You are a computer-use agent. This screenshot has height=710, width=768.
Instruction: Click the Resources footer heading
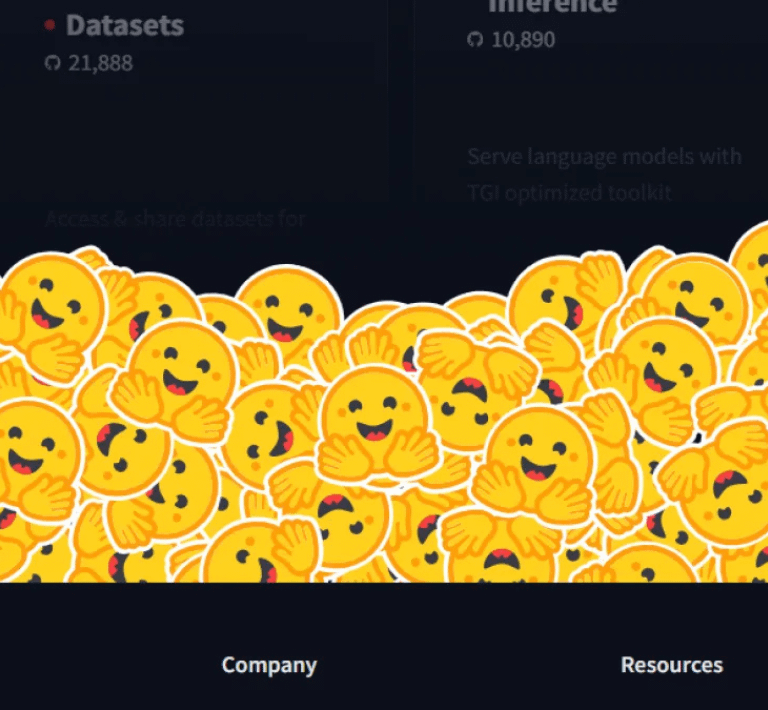[x=672, y=665]
